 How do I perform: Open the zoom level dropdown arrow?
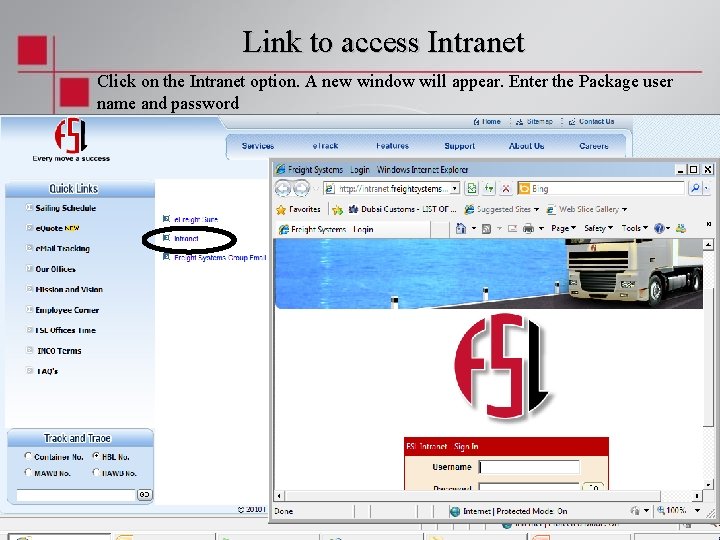coord(698,511)
